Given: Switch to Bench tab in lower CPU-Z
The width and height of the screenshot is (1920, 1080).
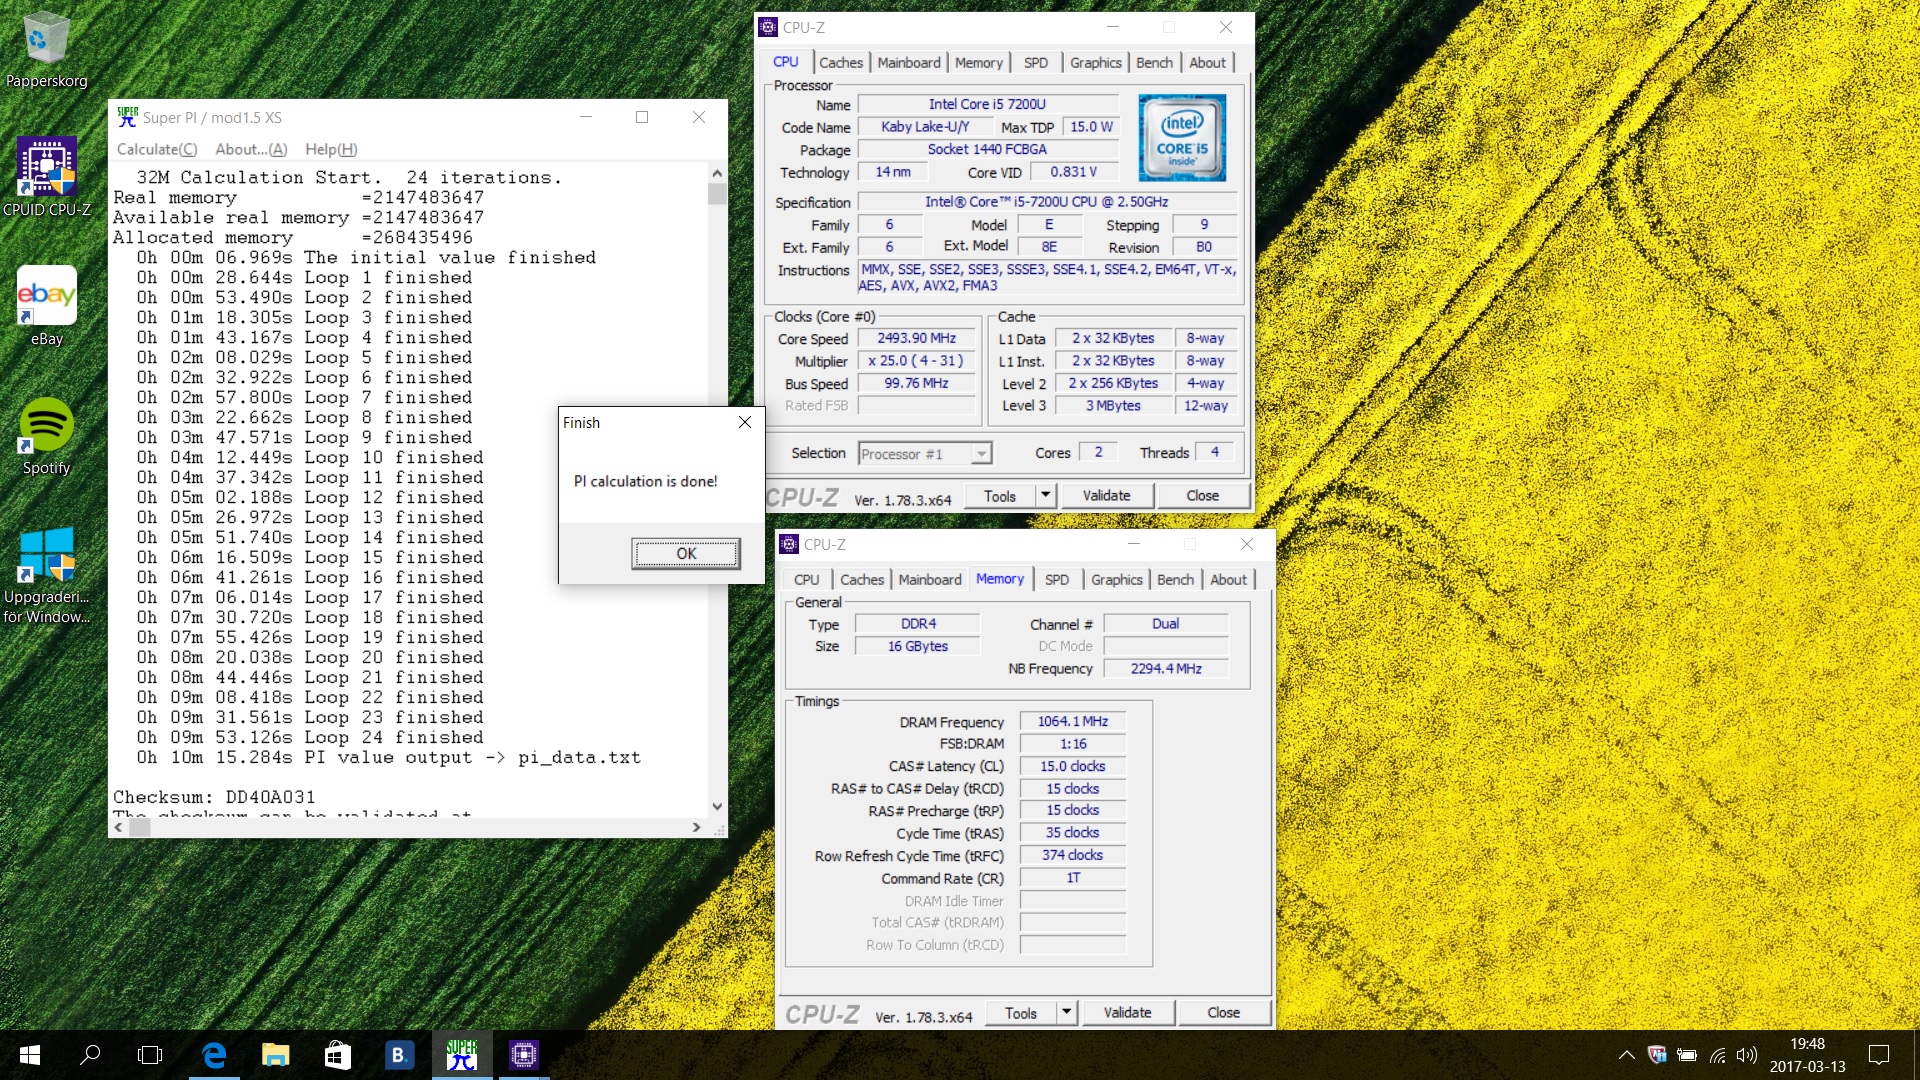Looking at the screenshot, I should (x=1175, y=579).
